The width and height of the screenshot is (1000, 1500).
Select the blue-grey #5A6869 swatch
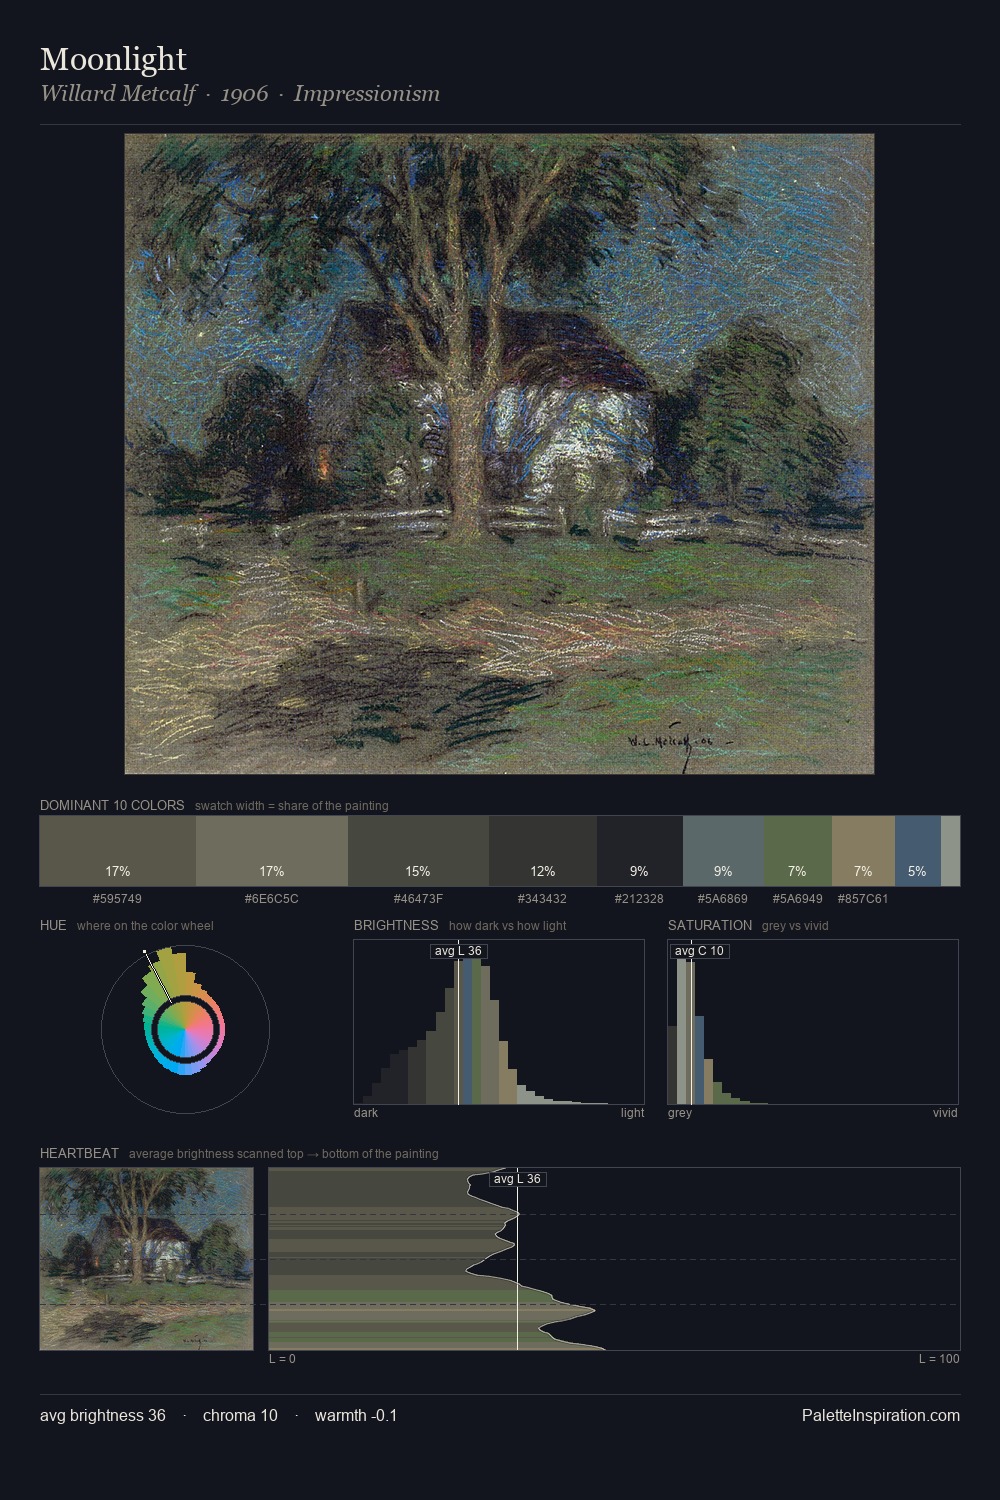click(x=723, y=851)
